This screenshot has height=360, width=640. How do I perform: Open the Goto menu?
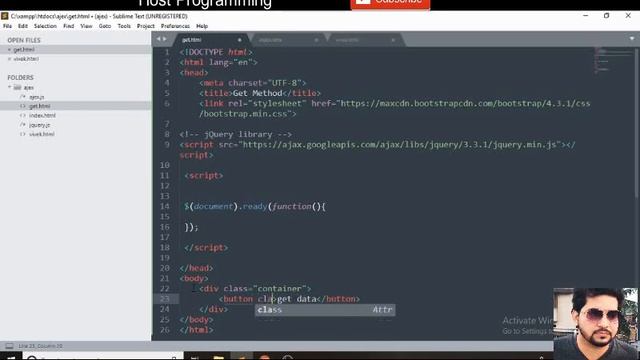point(105,26)
